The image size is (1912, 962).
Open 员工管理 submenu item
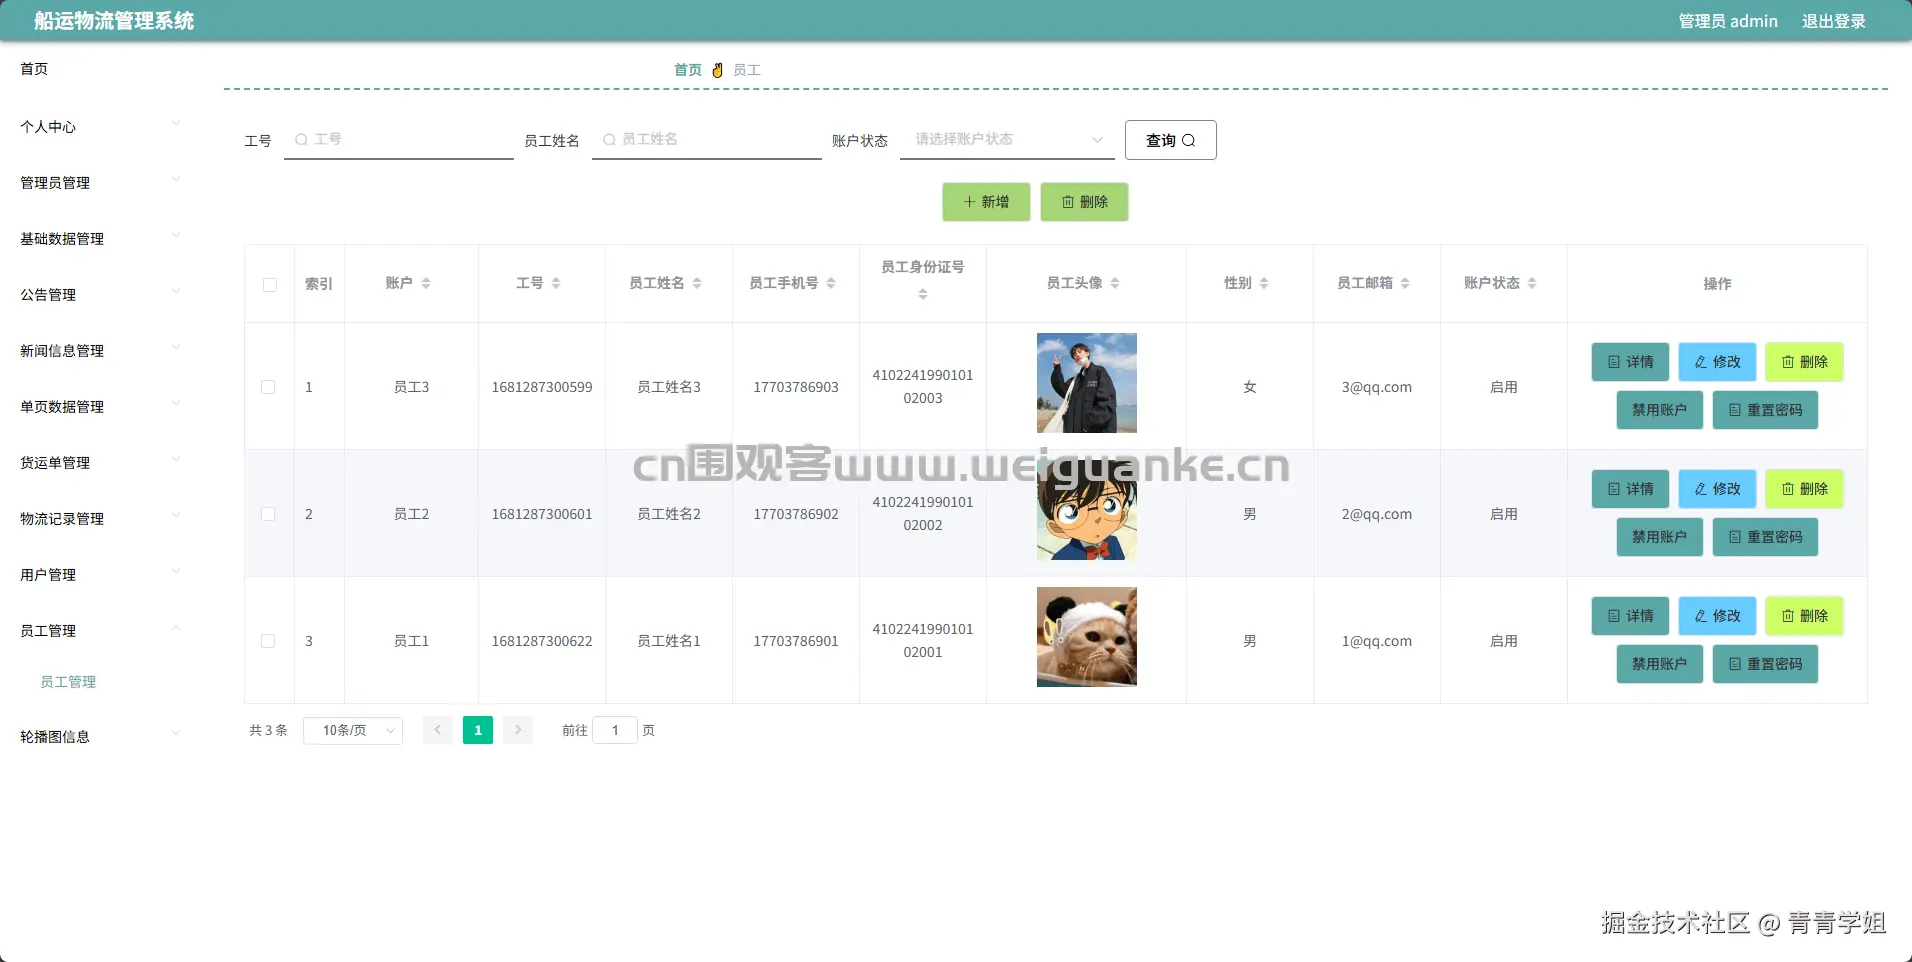pos(68,682)
